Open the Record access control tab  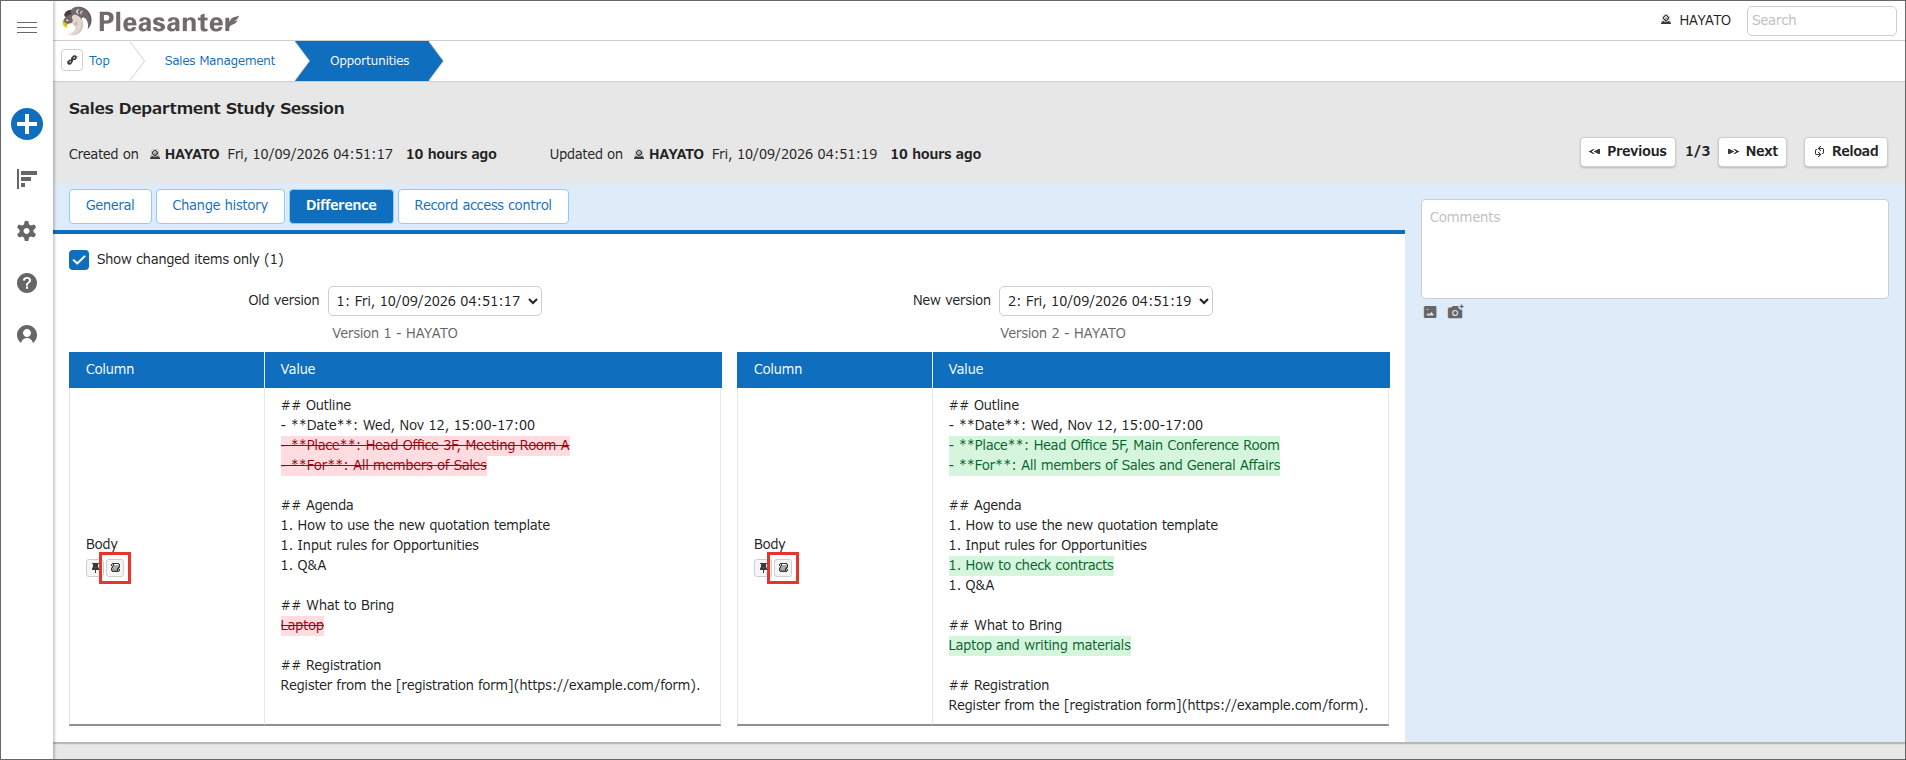coord(483,206)
